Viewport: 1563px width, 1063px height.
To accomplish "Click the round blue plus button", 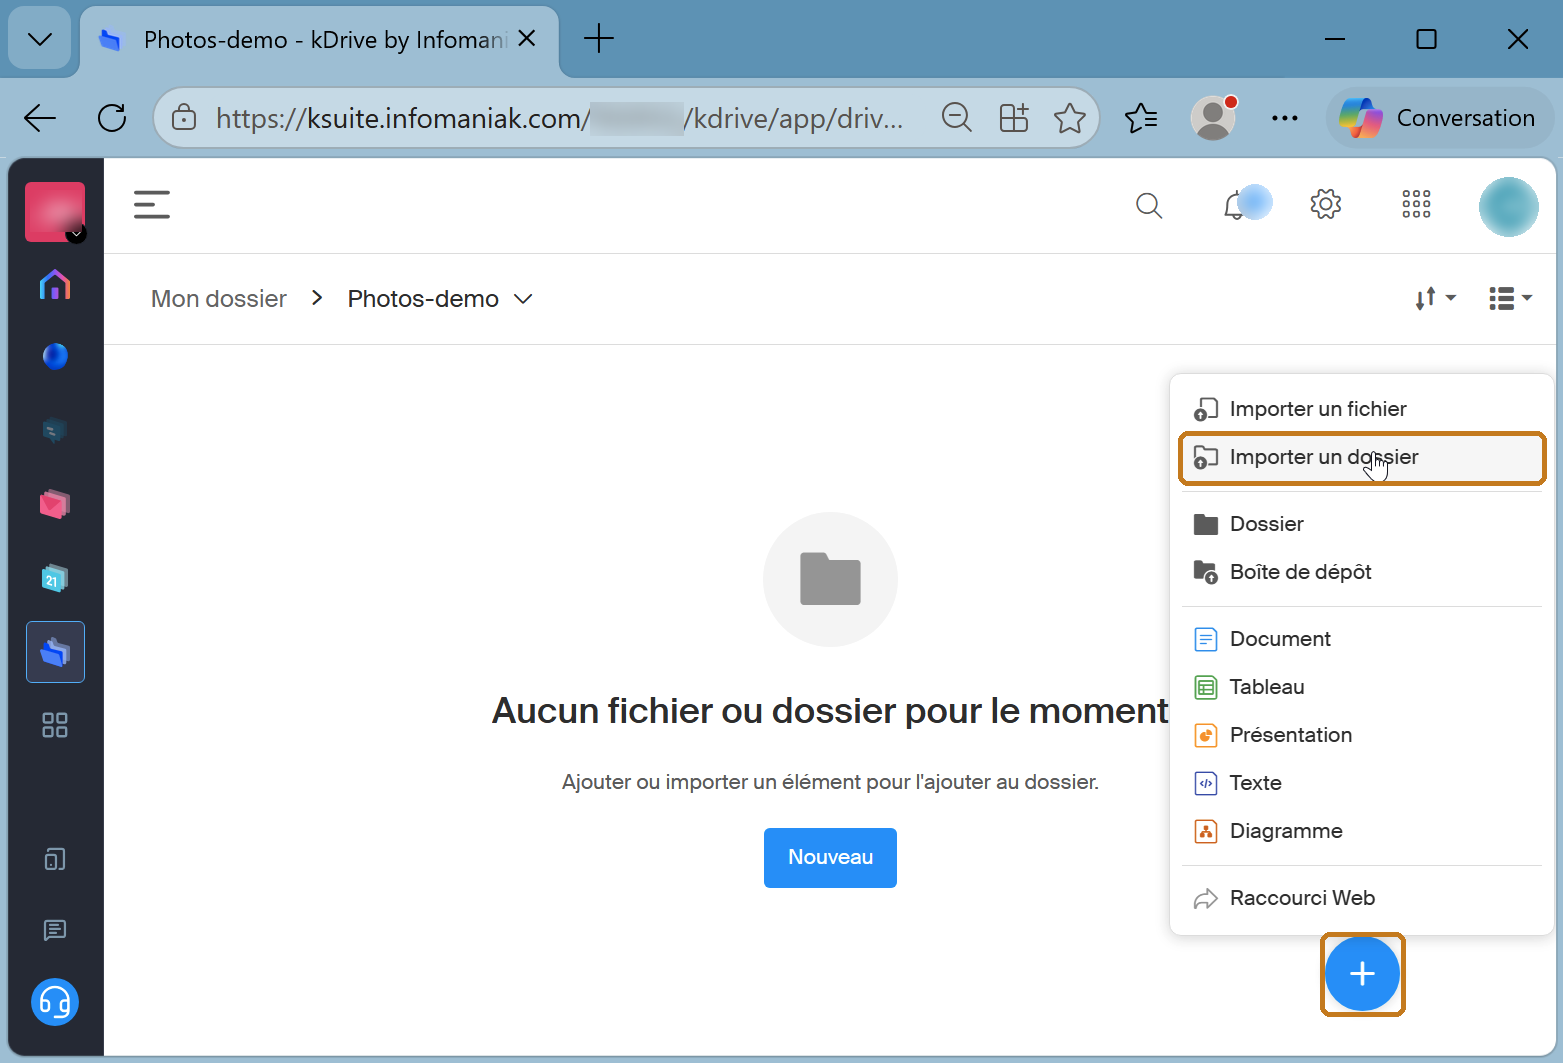I will (x=1362, y=974).
